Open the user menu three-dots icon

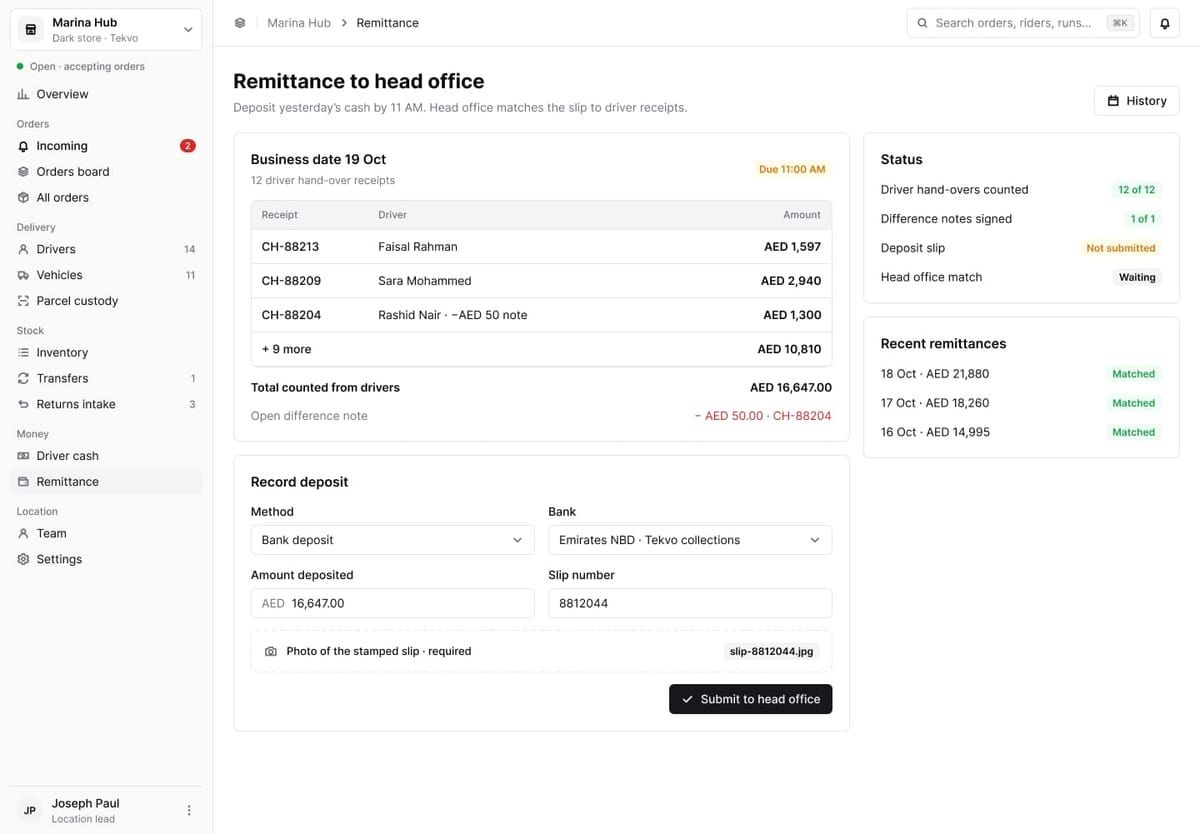point(189,810)
